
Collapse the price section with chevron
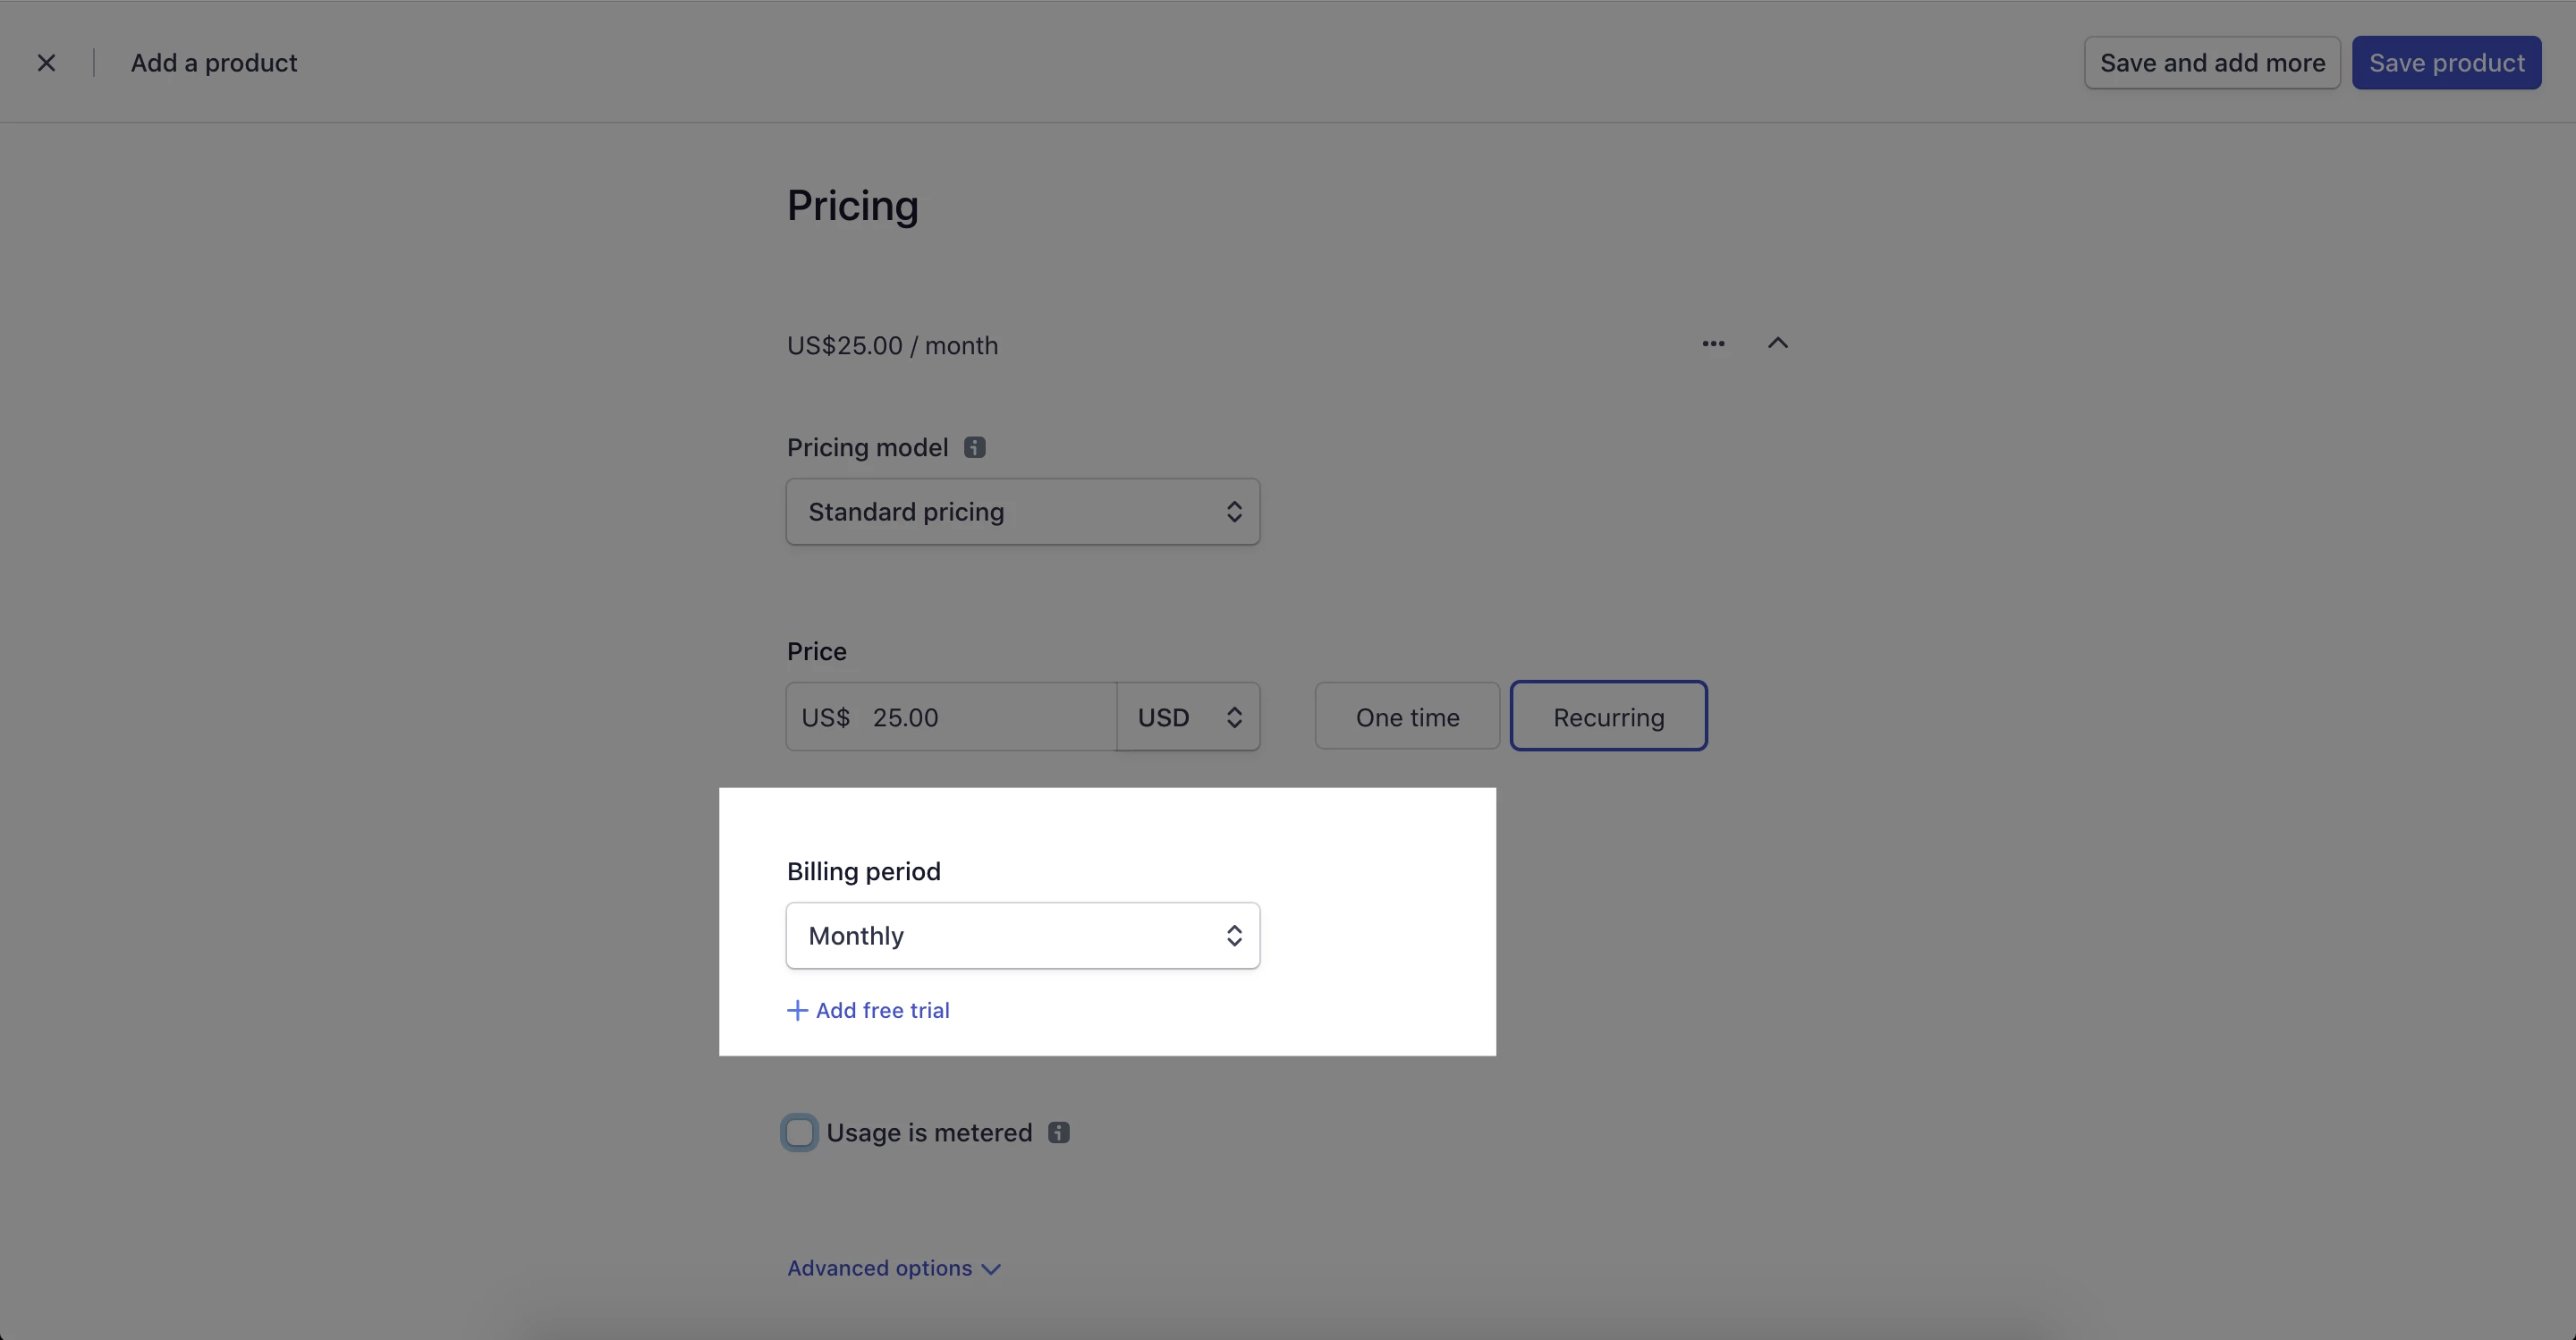tap(1777, 343)
